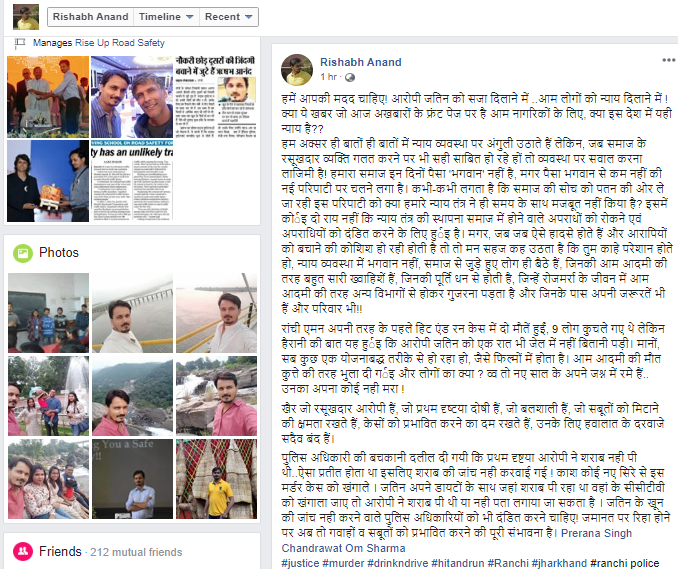678x569 pixels.
Task: Select the Rishabh Anand header tab
Action: tap(90, 17)
